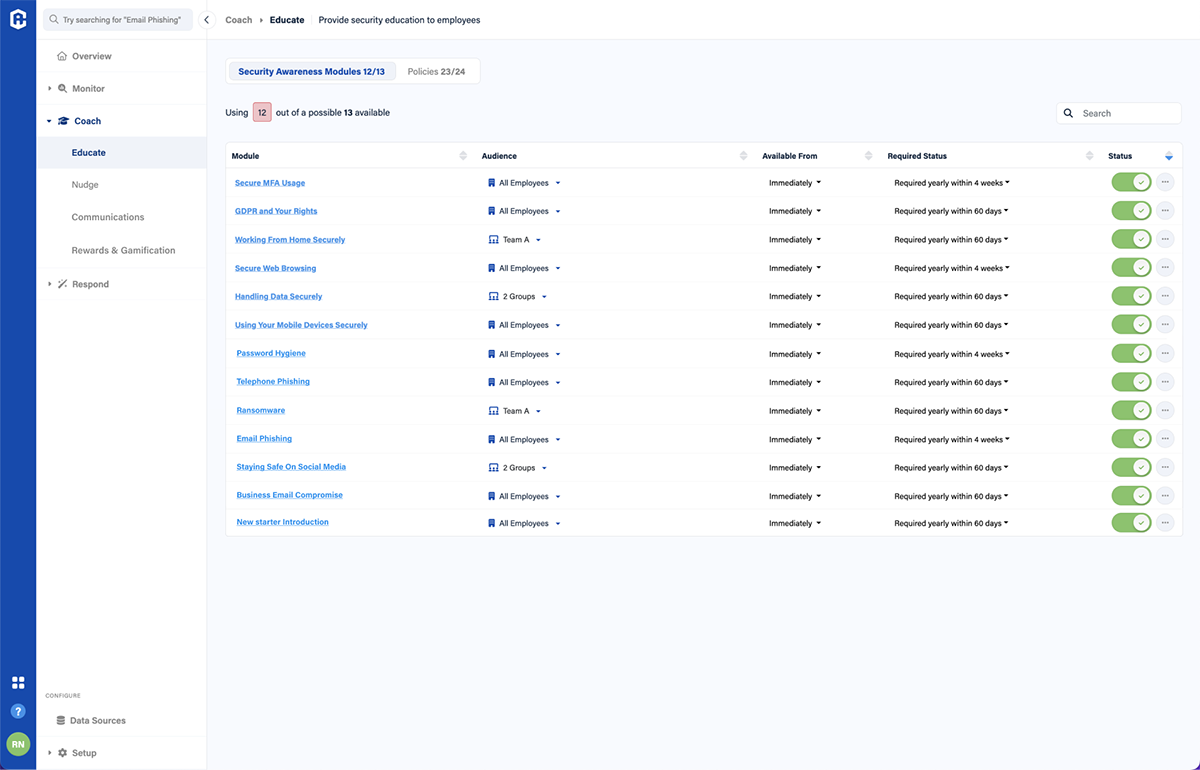Click the Coach breadcrumb link
The image size is (1200, 770).
[x=238, y=19]
